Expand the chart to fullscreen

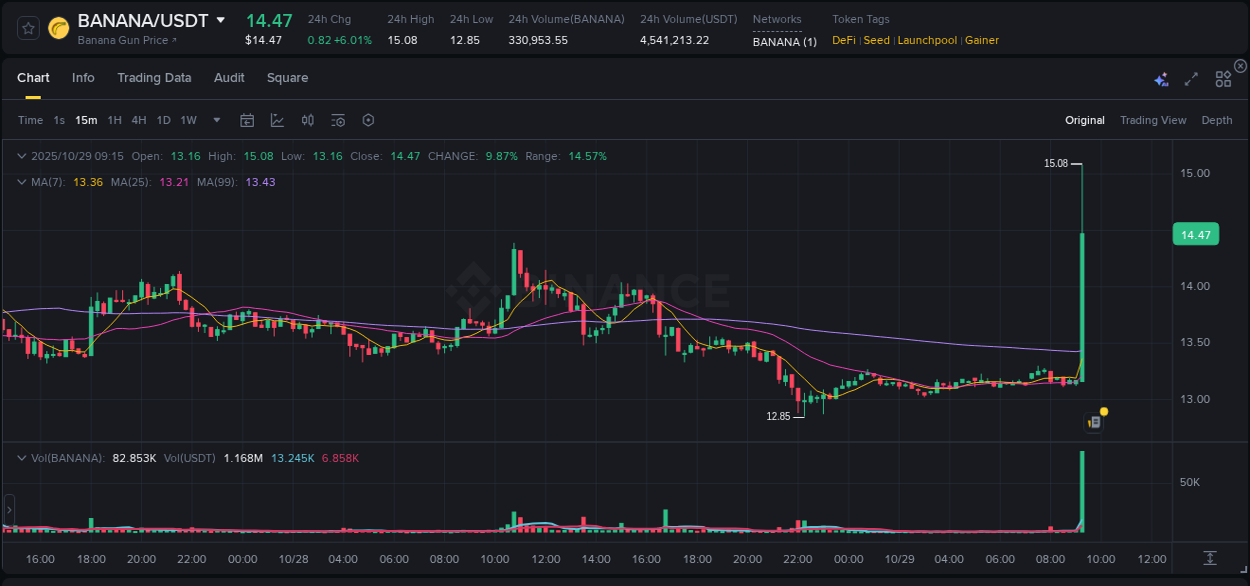[x=1191, y=79]
